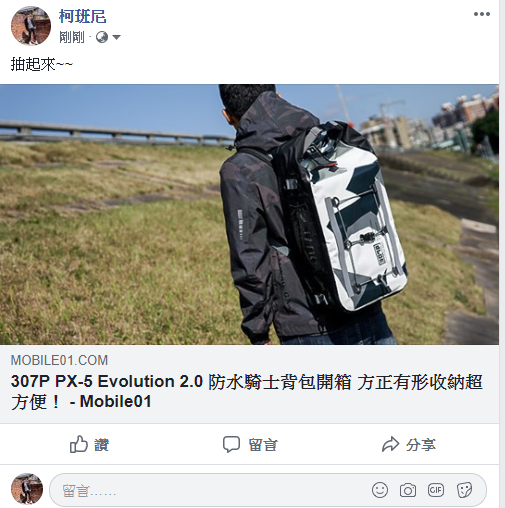Viewport: 505px width, 508px height.
Task: Click the globe public privacy icon
Action: coord(102,37)
